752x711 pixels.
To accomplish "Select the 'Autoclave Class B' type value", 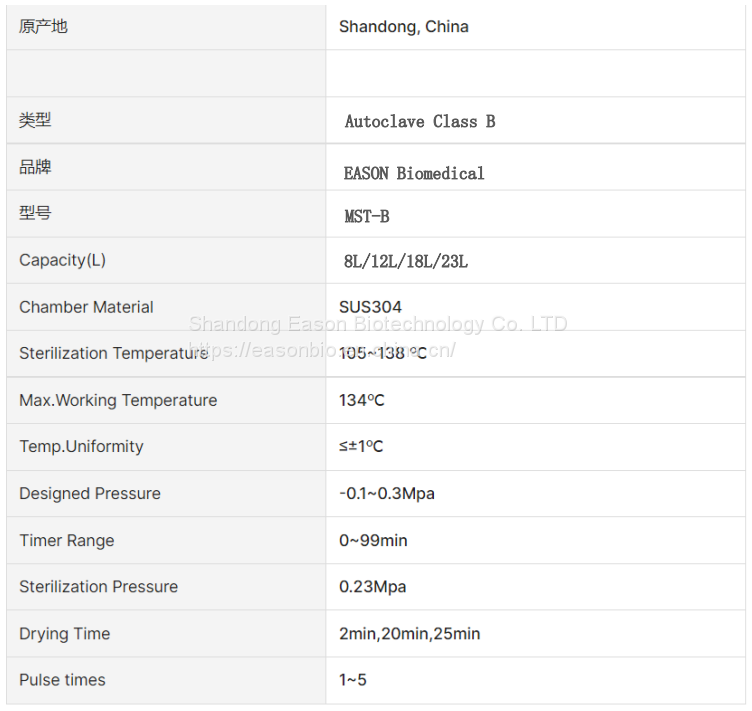I will point(420,121).
